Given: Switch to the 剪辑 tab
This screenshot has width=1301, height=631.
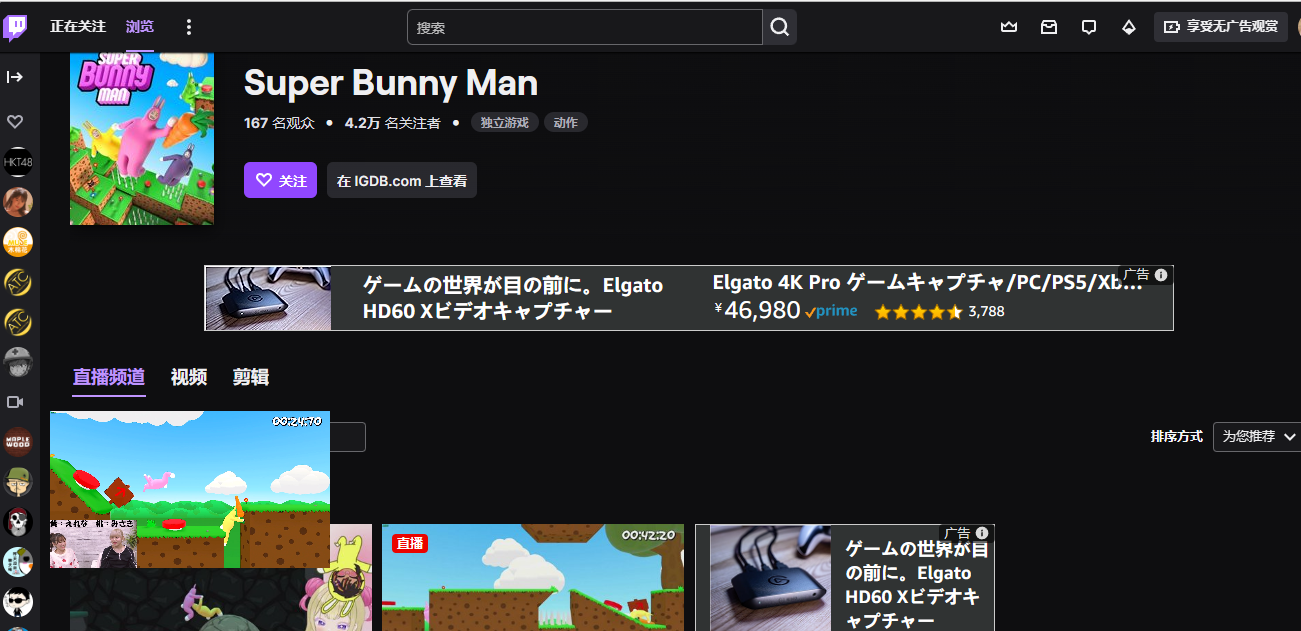Looking at the screenshot, I should [250, 377].
